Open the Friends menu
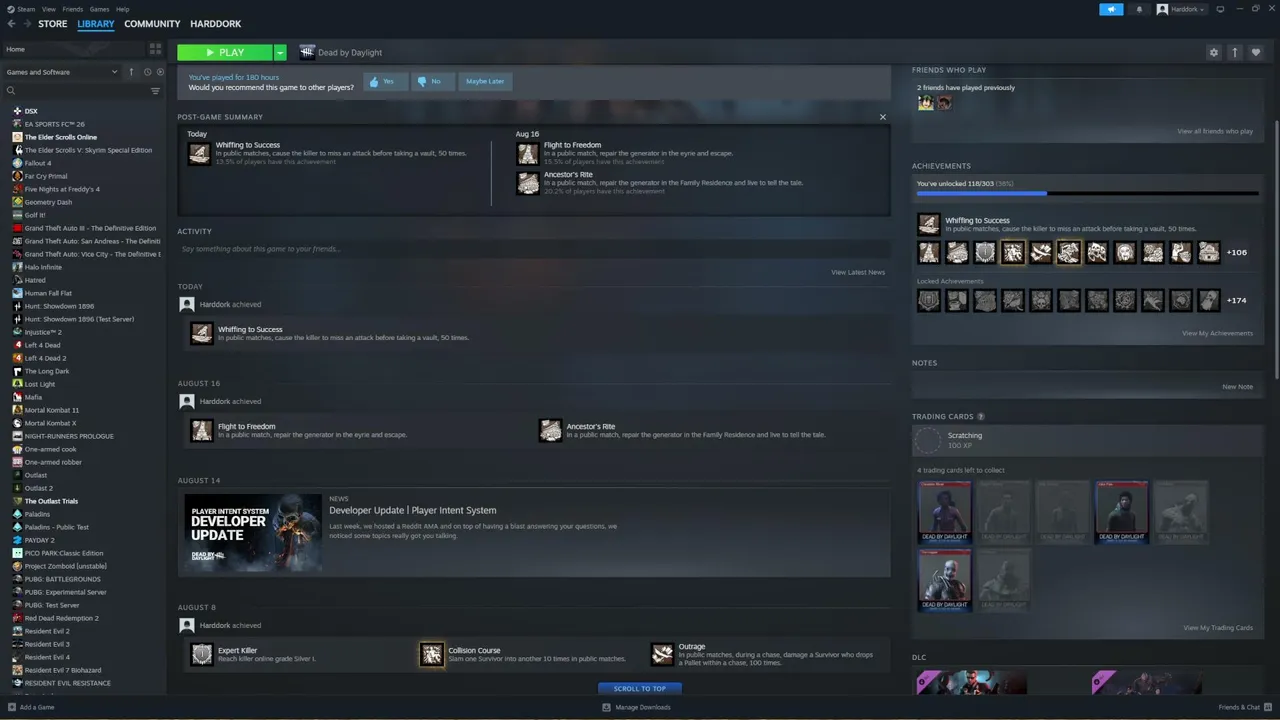 click(x=73, y=9)
